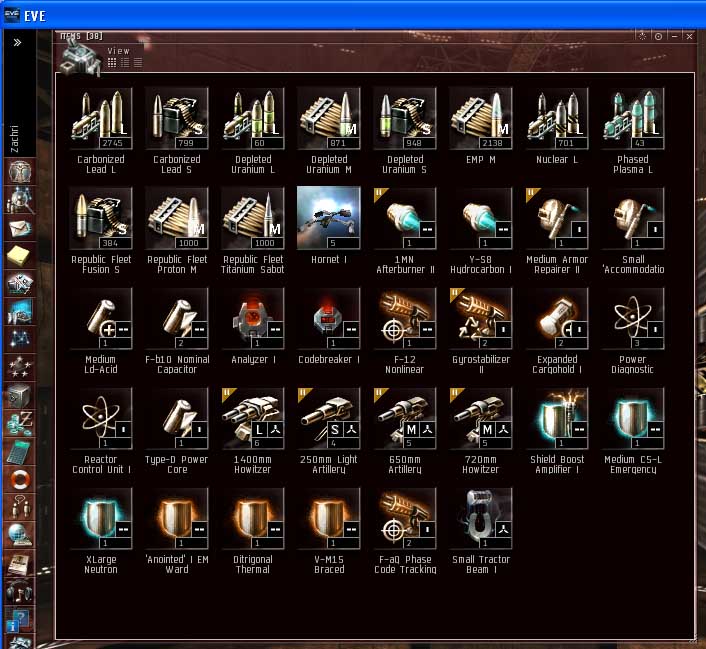Choose the Ditrigonal Thermal shield hardener
Image resolution: width=706 pixels, height=649 pixels.
[253, 518]
